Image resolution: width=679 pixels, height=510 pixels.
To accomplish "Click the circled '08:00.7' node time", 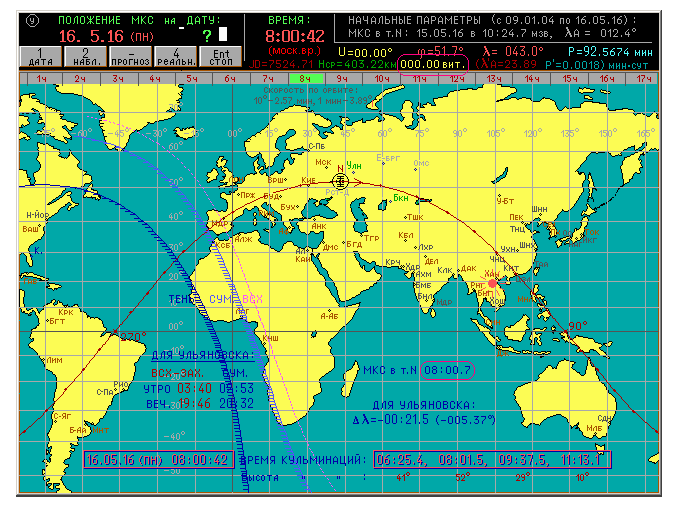I will [x=447, y=371].
